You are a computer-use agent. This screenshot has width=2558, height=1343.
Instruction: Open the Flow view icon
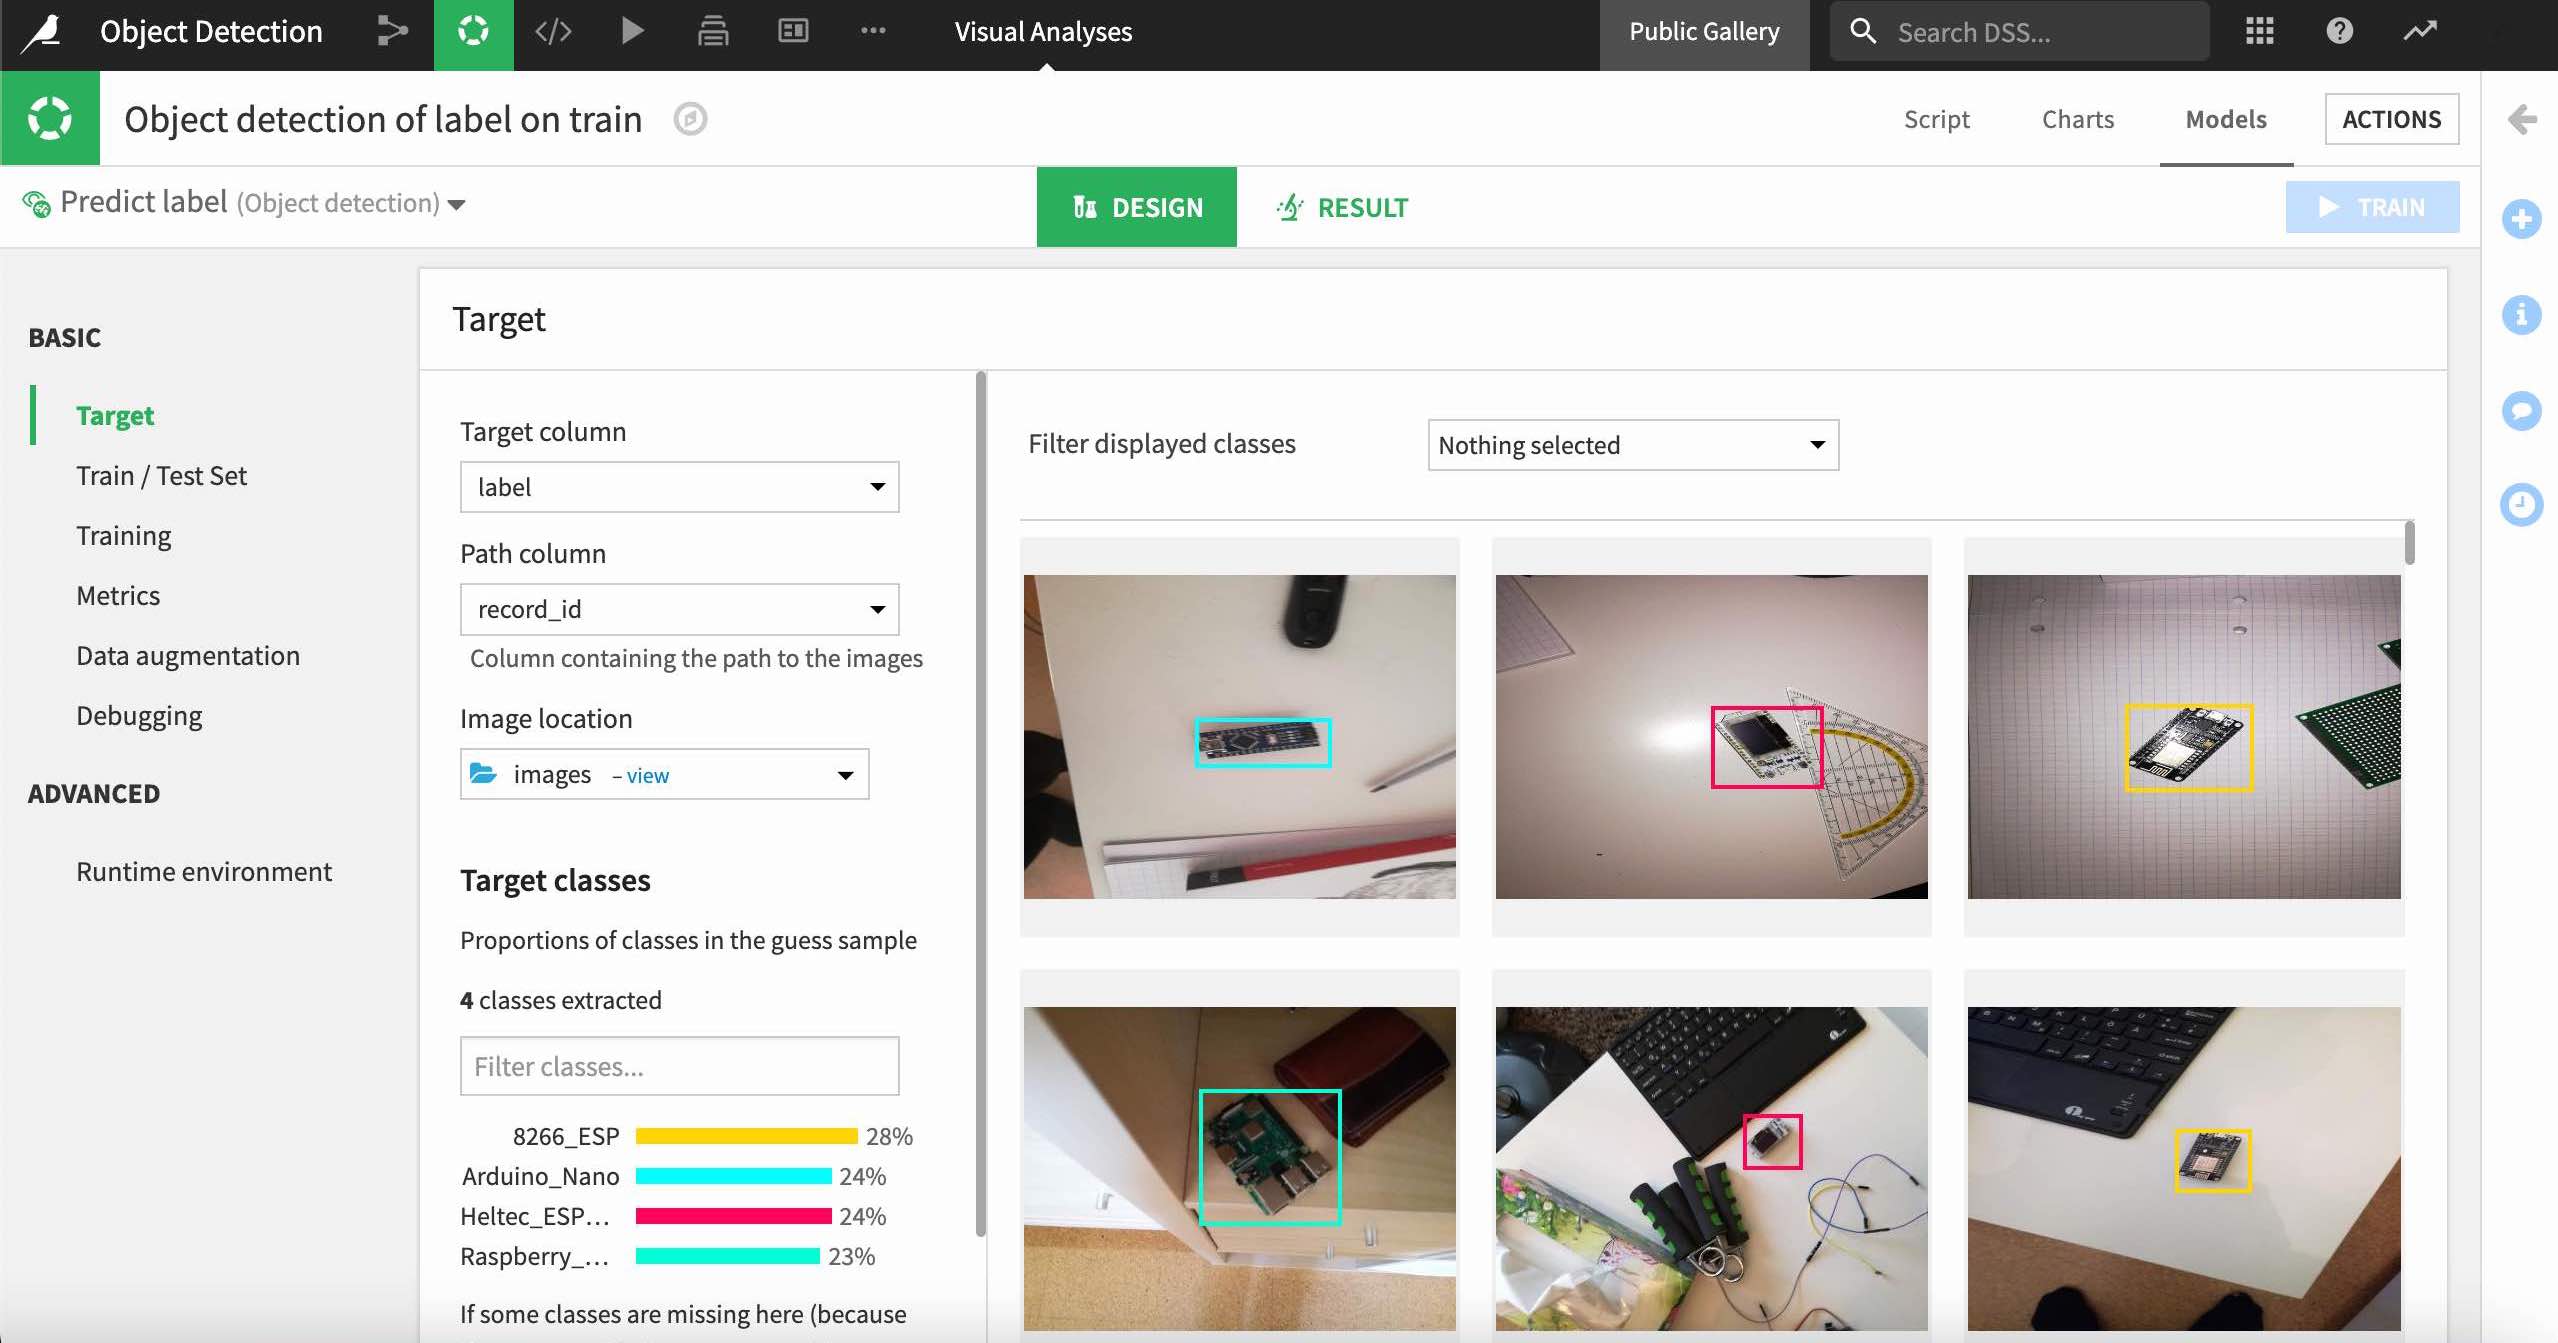coord(393,31)
